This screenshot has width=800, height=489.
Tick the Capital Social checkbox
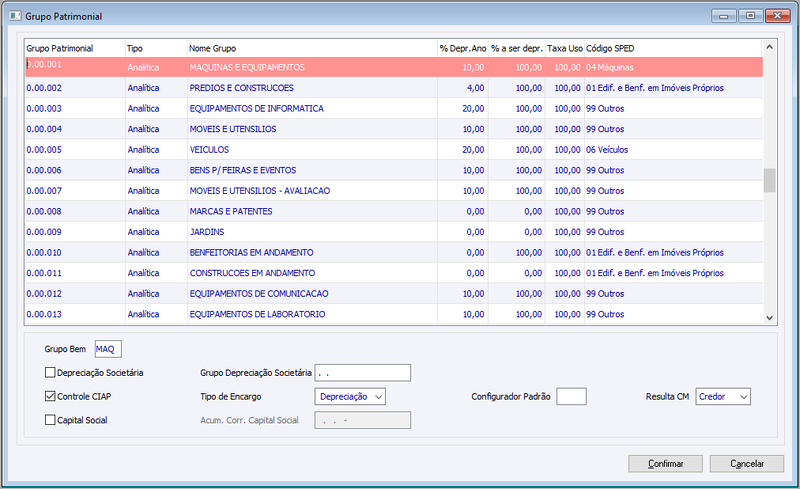[x=50, y=420]
